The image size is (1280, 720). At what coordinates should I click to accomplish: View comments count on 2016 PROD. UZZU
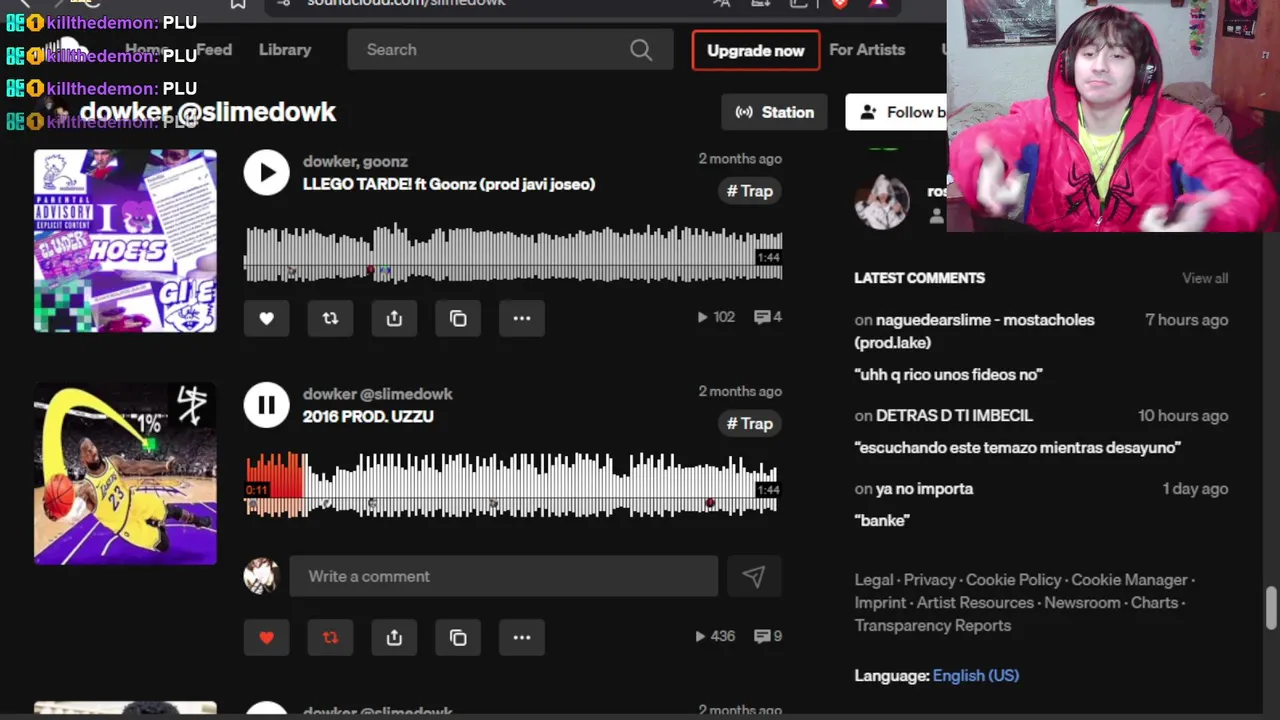pyautogui.click(x=768, y=636)
